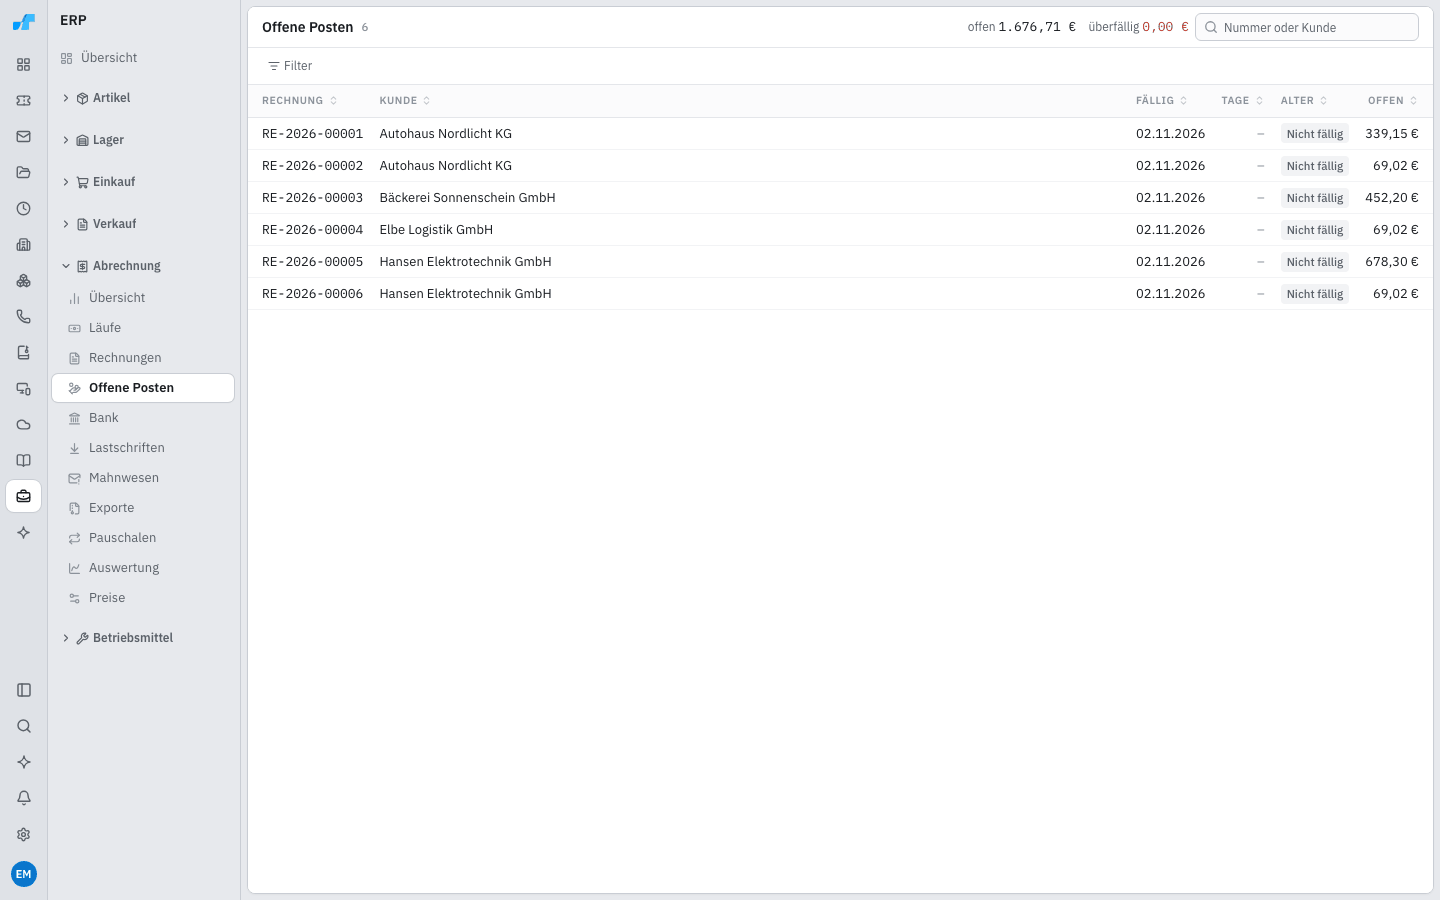
Task: Click the mail envelope icon in rail
Action: pyautogui.click(x=24, y=136)
